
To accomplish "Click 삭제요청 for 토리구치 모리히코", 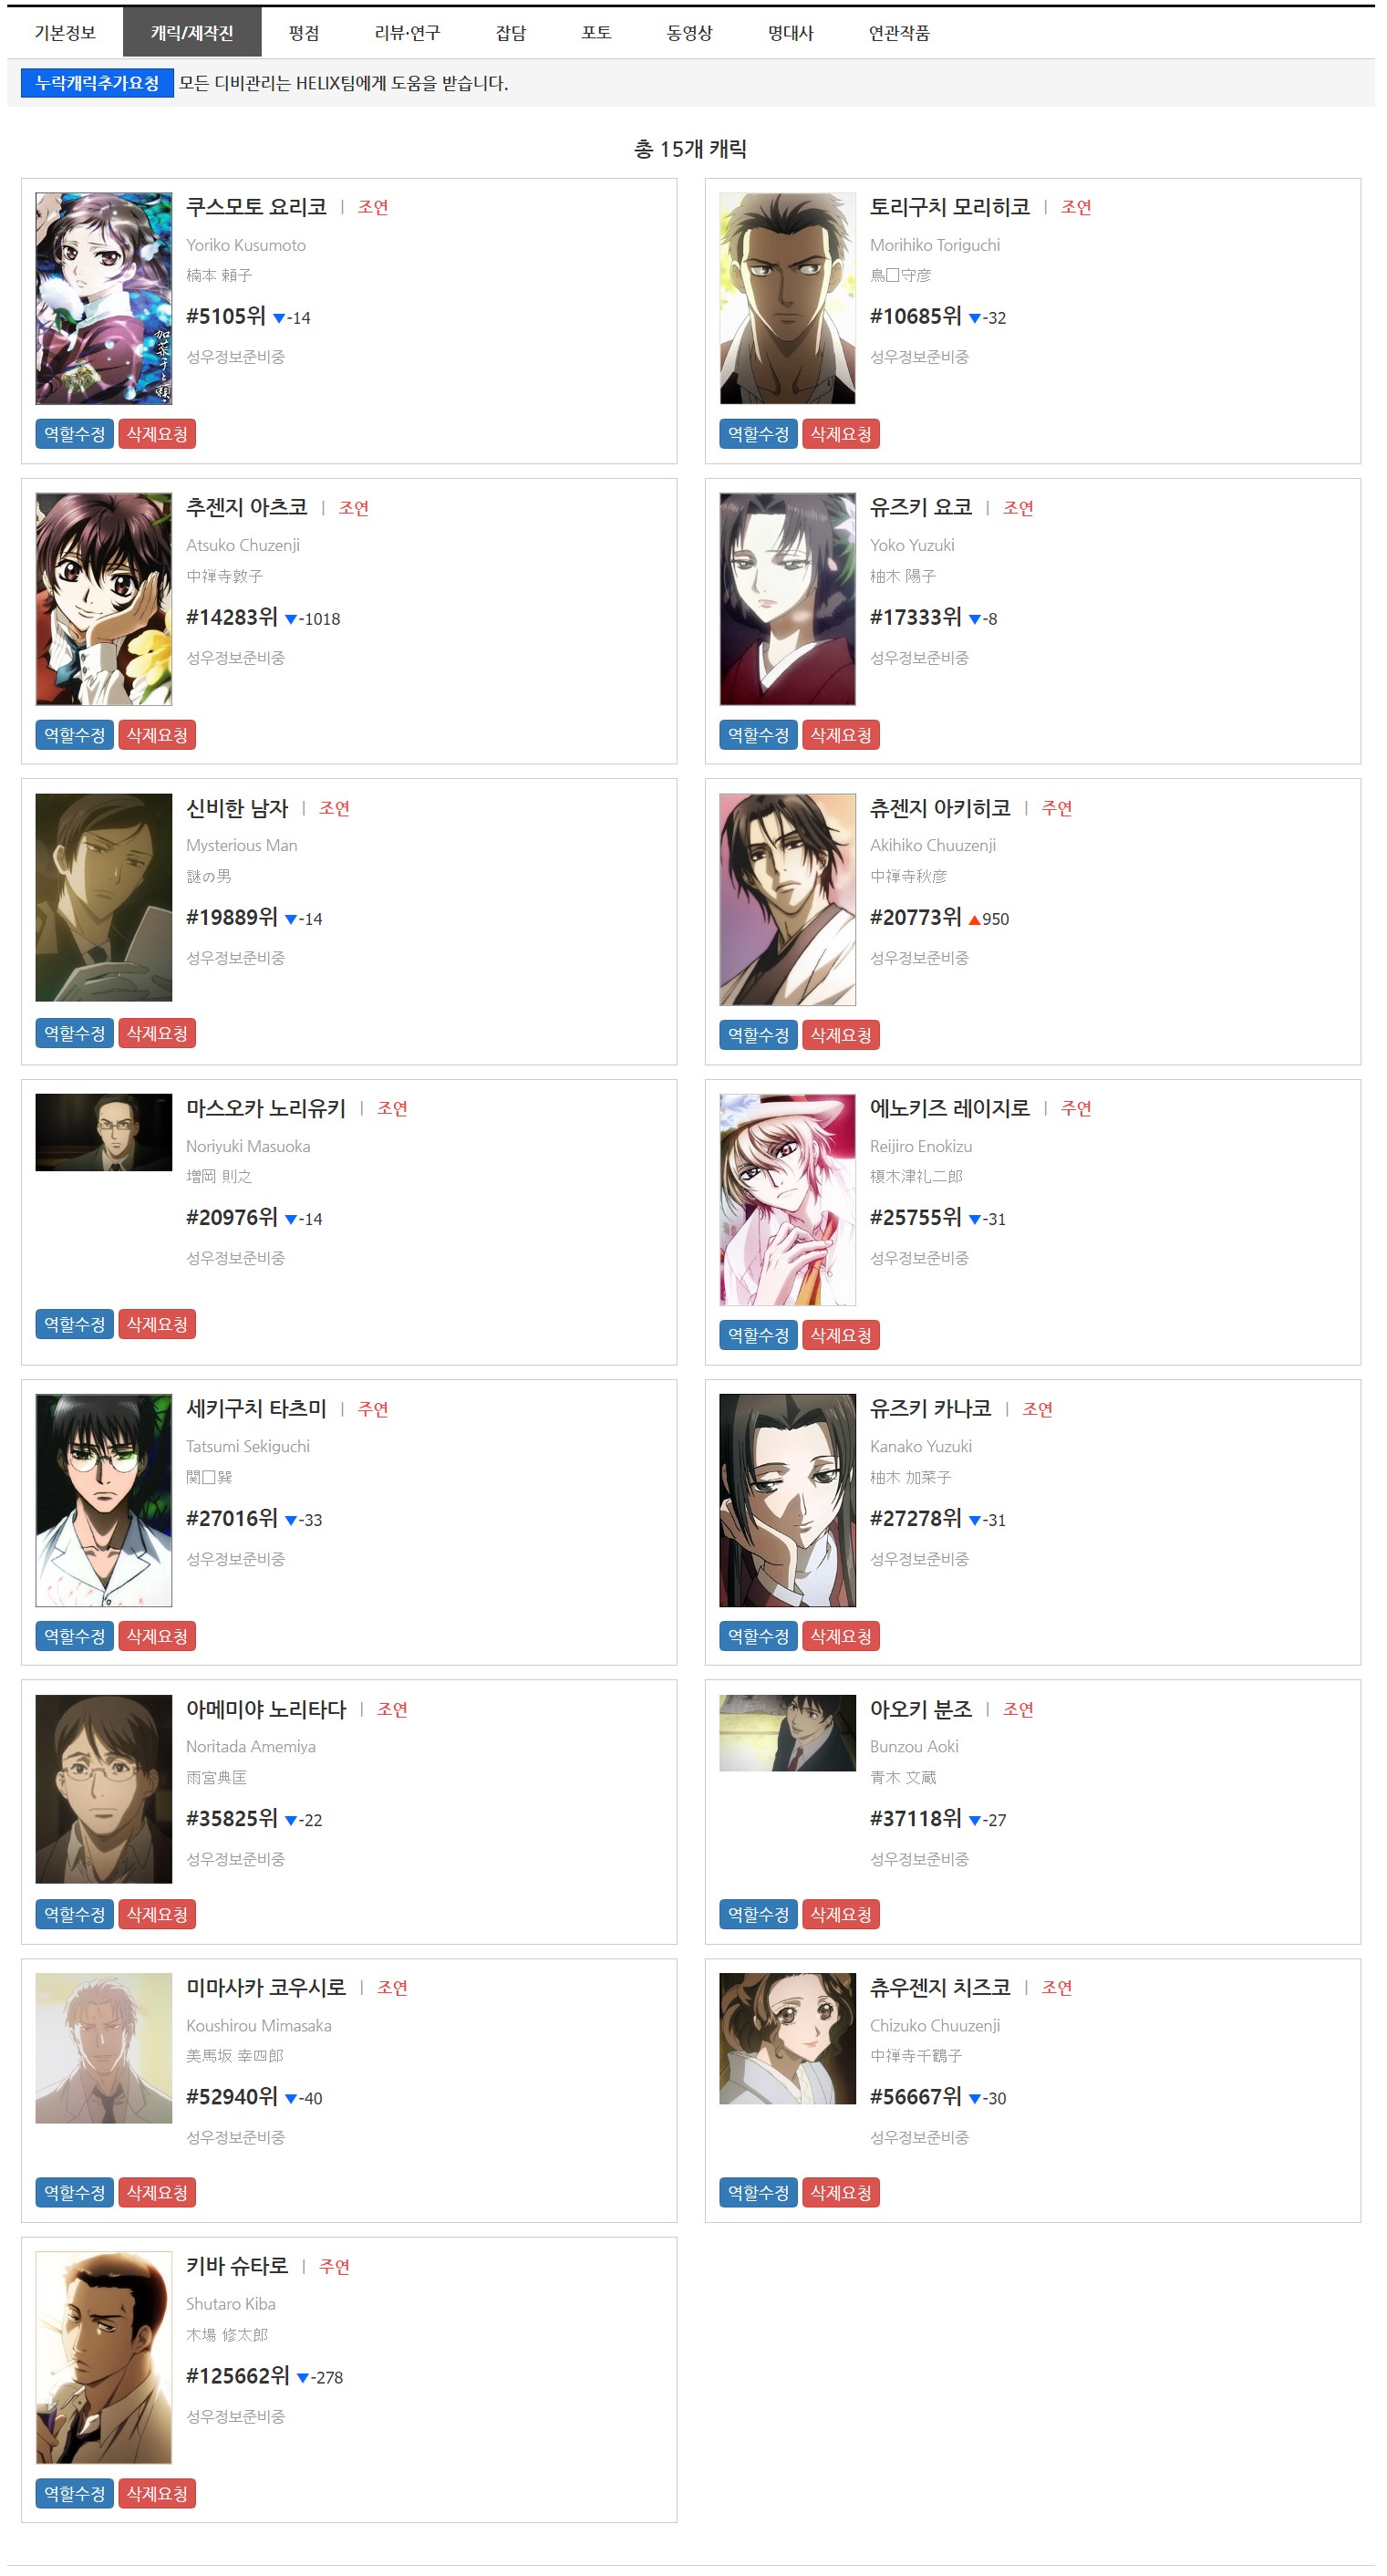I will [841, 434].
